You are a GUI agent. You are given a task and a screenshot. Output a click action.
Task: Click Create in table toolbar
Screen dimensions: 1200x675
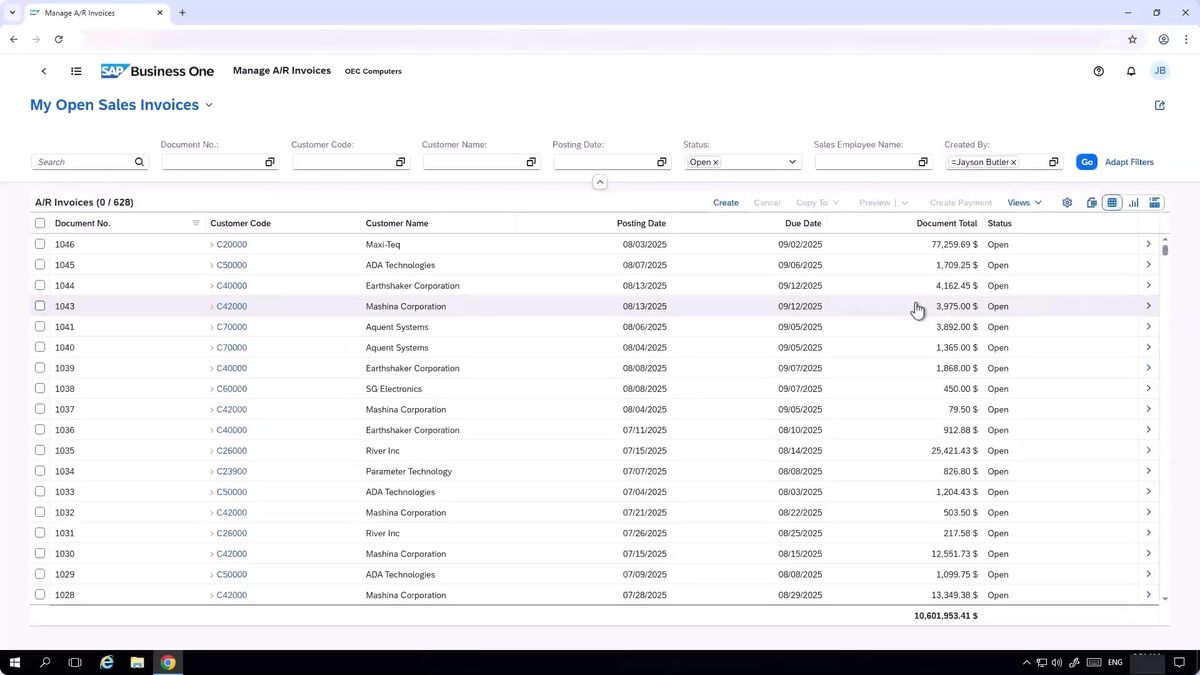point(726,203)
